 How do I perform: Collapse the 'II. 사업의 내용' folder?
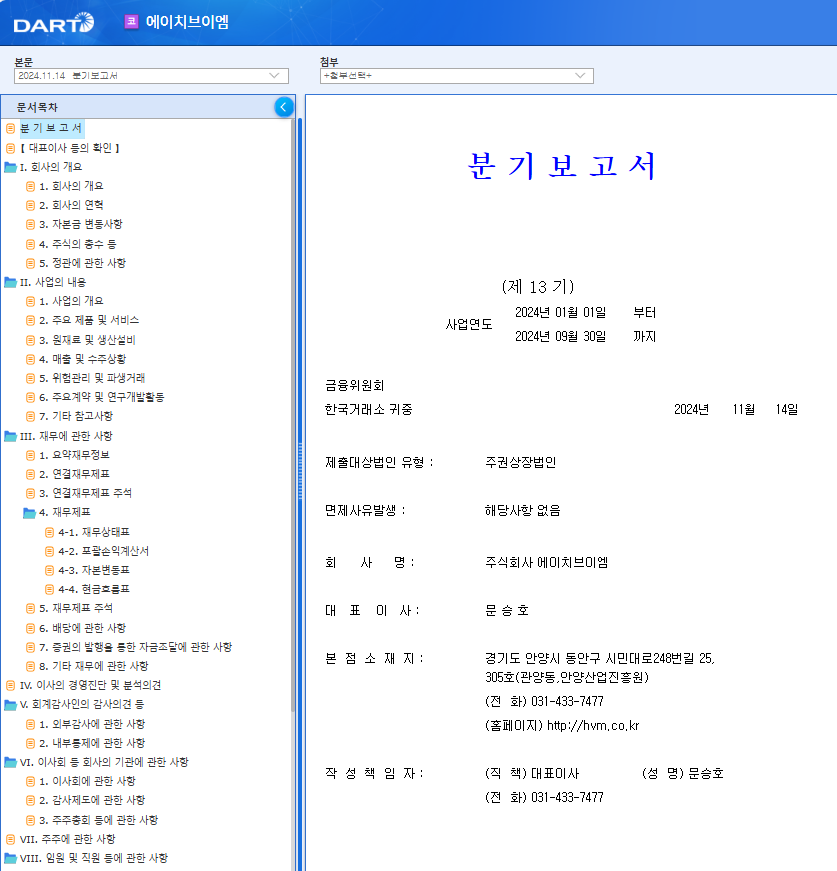tap(10, 282)
